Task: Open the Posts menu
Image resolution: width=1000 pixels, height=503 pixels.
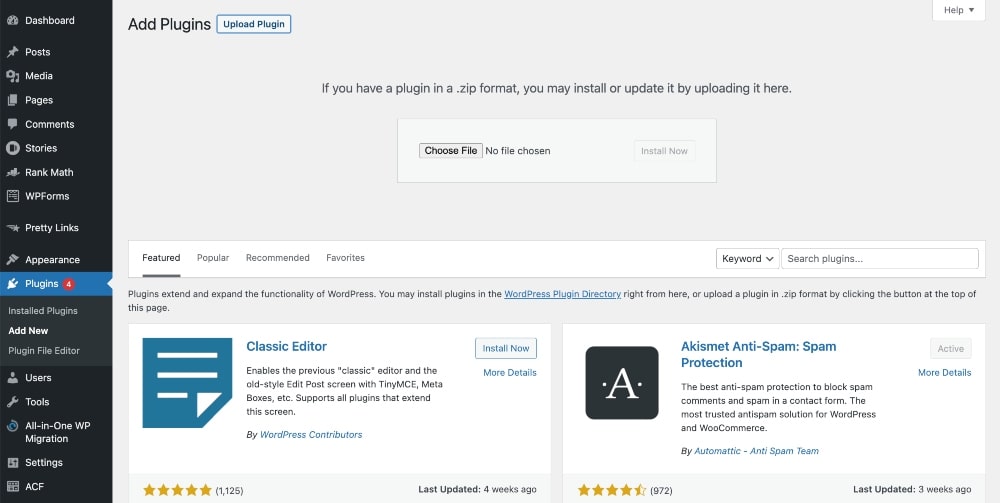Action: [x=38, y=52]
